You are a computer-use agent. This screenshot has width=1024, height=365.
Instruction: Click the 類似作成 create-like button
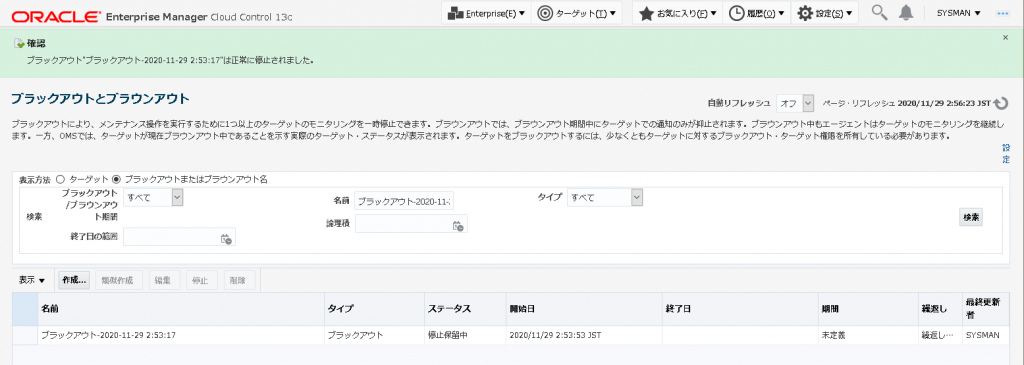[x=118, y=280]
